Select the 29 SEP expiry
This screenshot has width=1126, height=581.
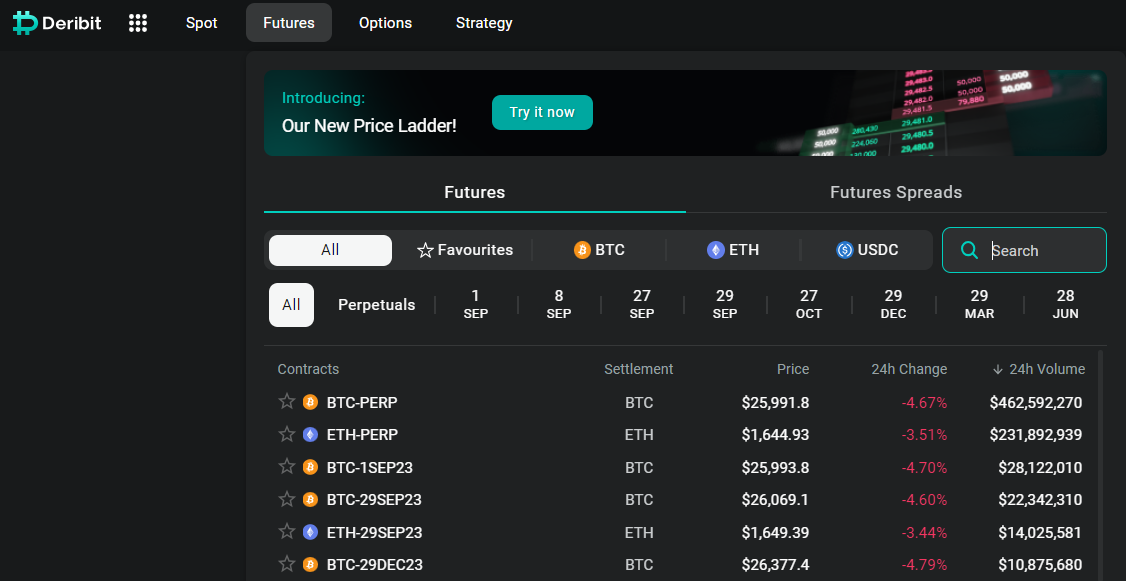[x=725, y=305]
